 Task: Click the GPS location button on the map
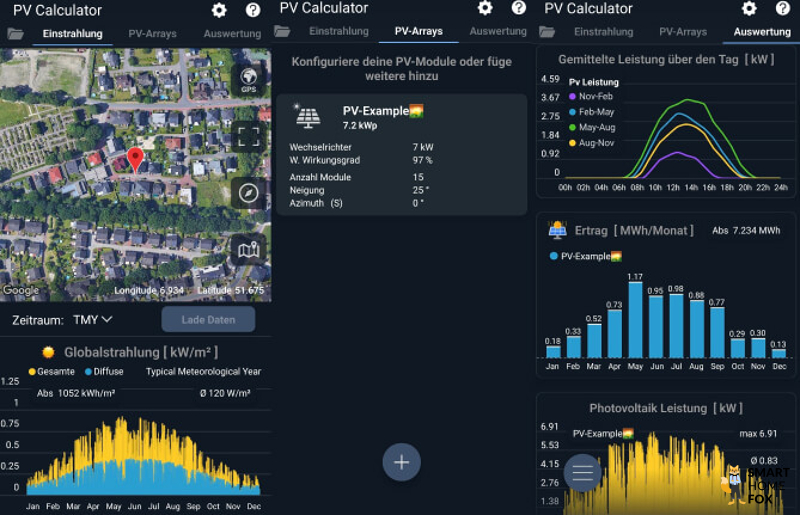coord(248,80)
